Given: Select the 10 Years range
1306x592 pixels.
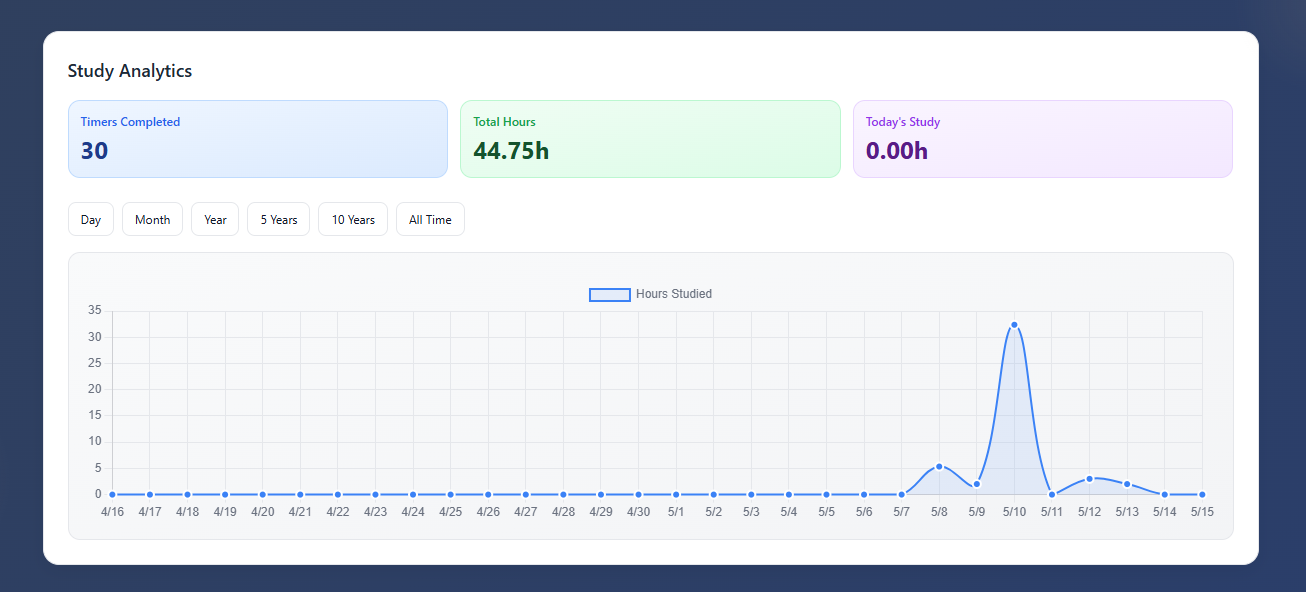Looking at the screenshot, I should coord(353,219).
